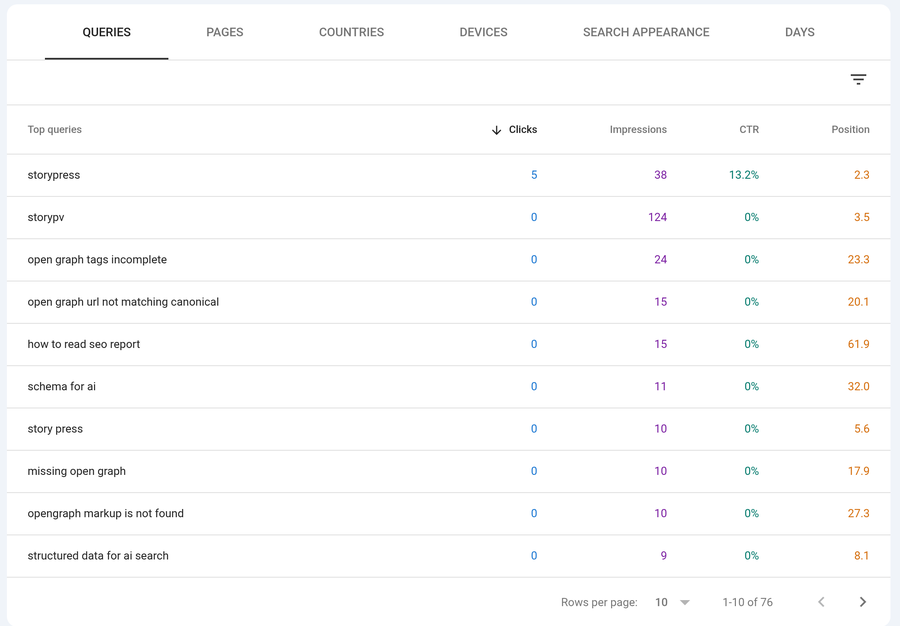900x626 pixels.
Task: Switch to the Queries tab
Action: (107, 32)
